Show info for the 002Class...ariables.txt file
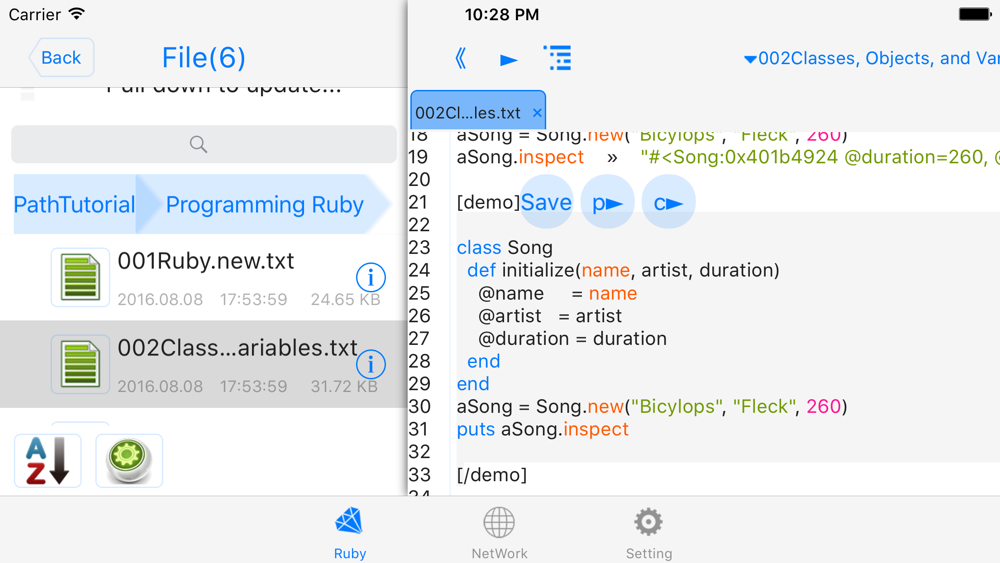 (x=371, y=364)
